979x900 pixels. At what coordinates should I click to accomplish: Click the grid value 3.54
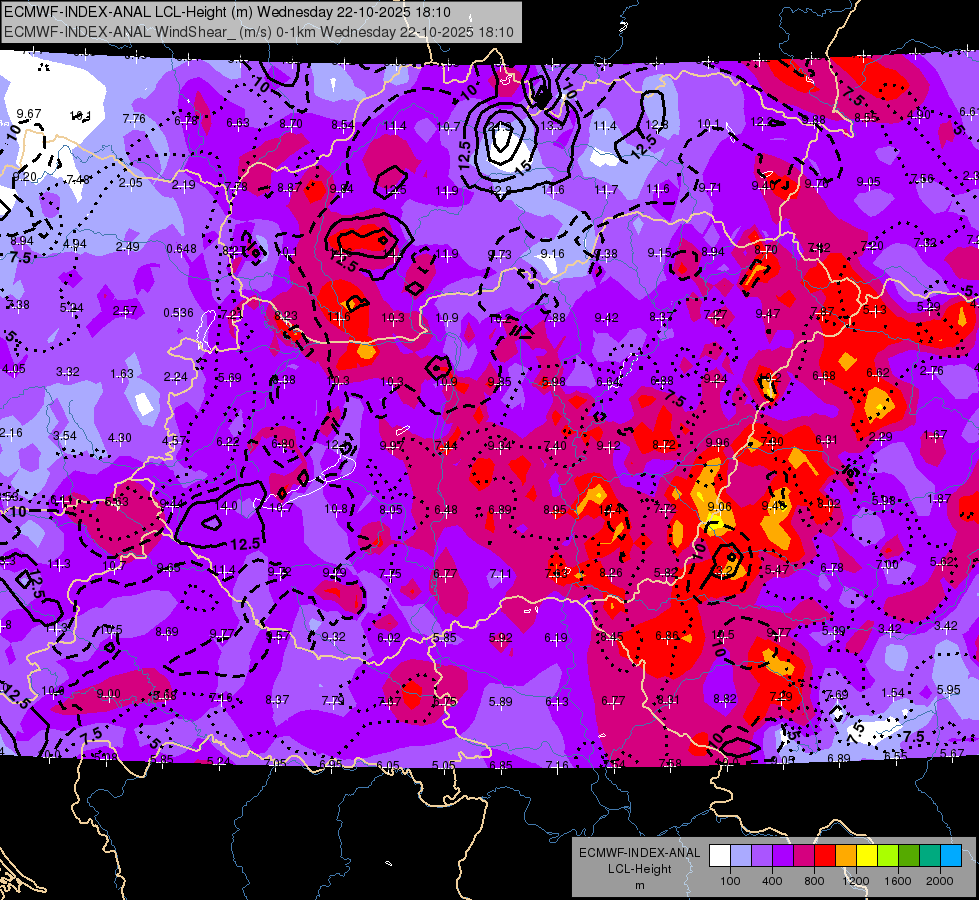tap(65, 435)
